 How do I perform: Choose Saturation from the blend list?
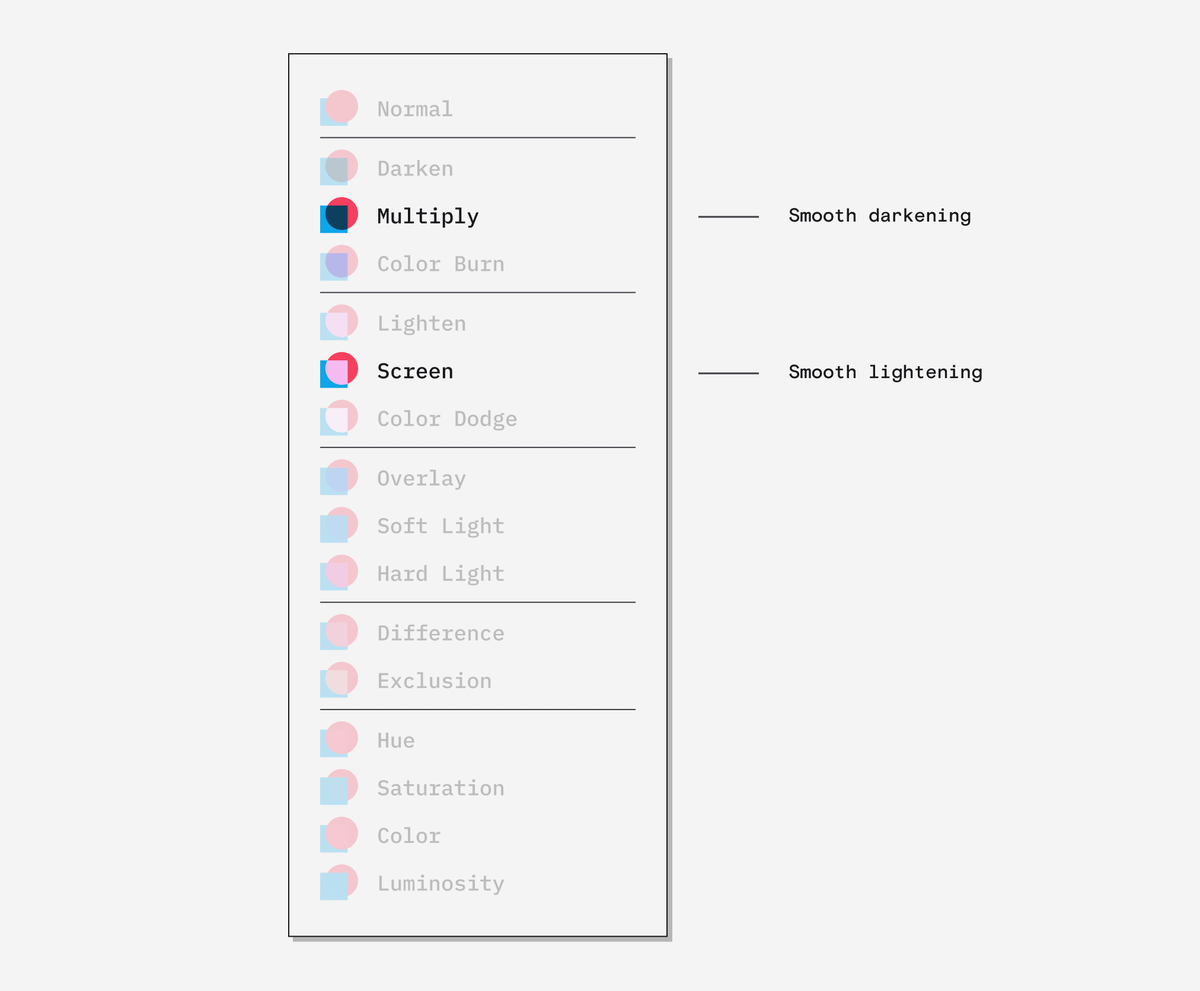(441, 788)
